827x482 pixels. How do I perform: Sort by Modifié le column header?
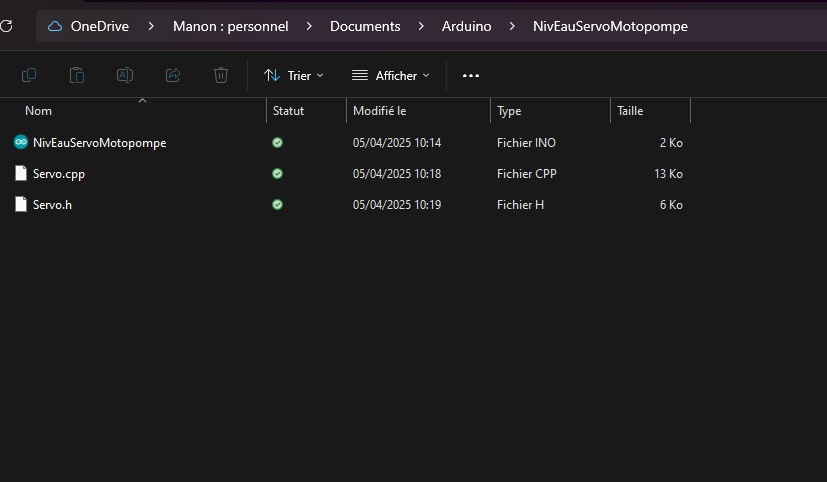tap(380, 111)
